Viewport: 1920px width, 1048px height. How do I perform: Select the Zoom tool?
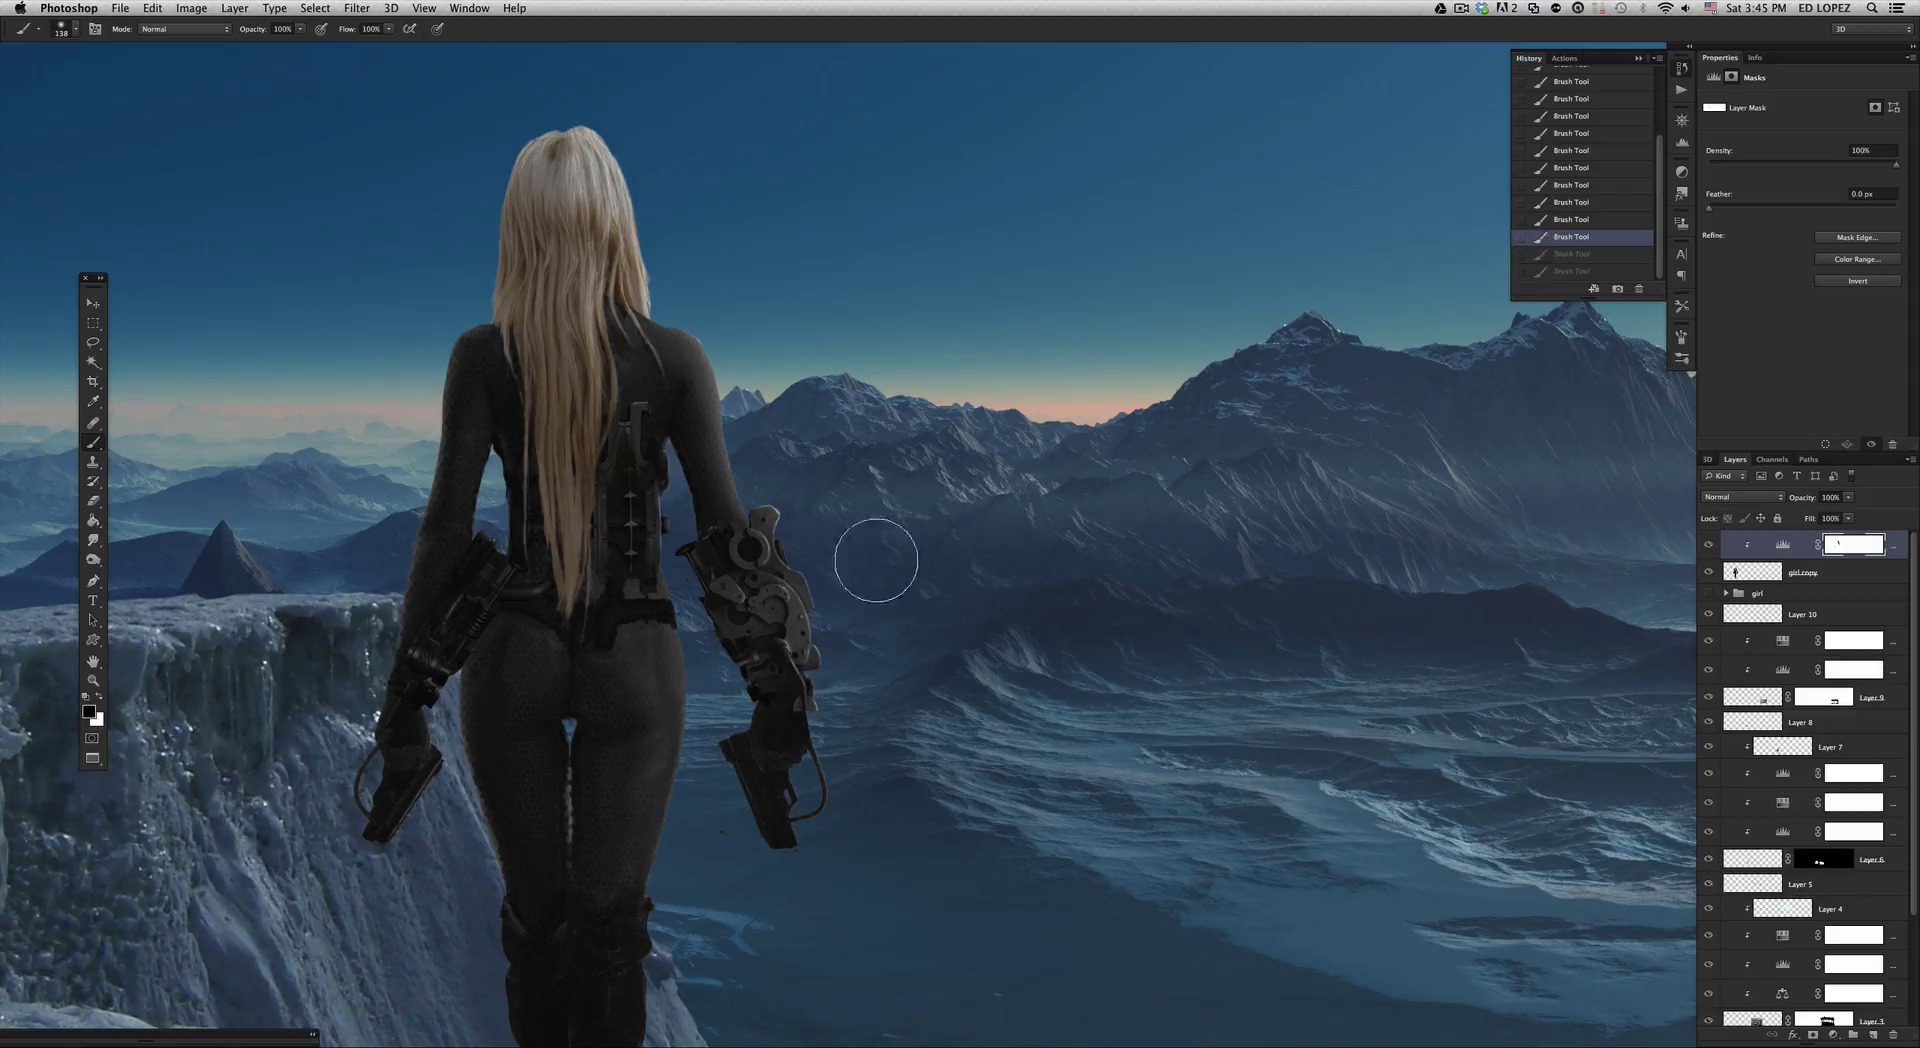93,681
